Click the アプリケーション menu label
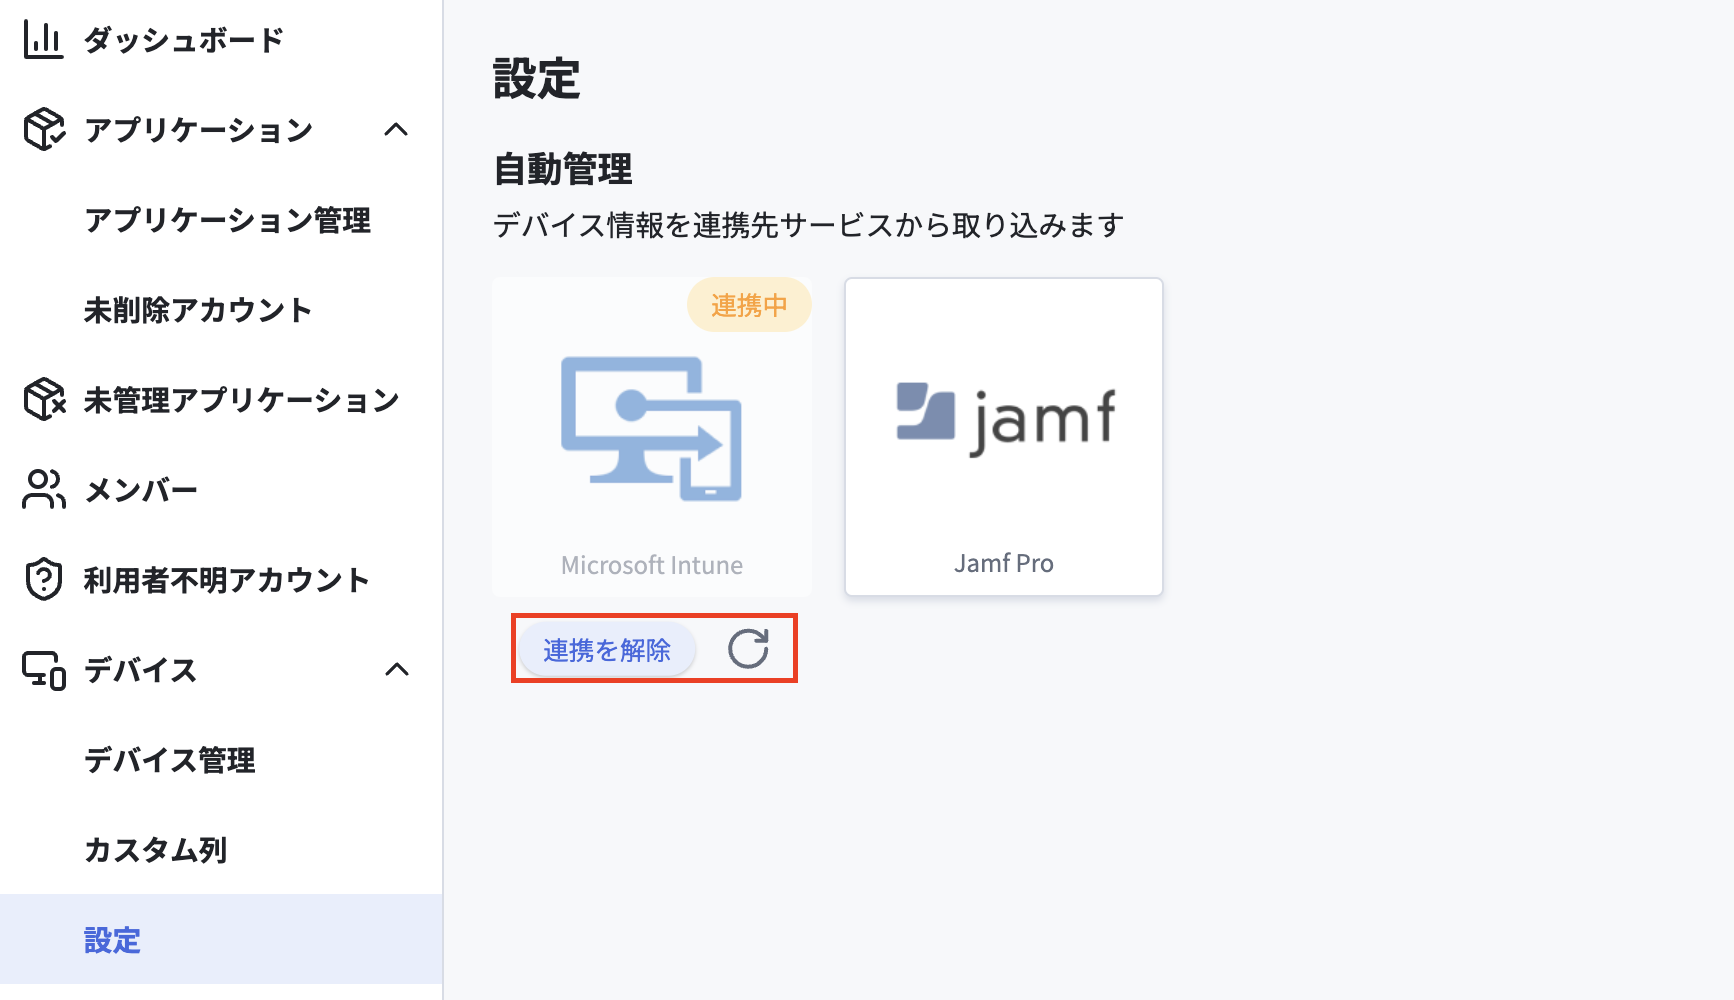1734x1000 pixels. tap(199, 130)
